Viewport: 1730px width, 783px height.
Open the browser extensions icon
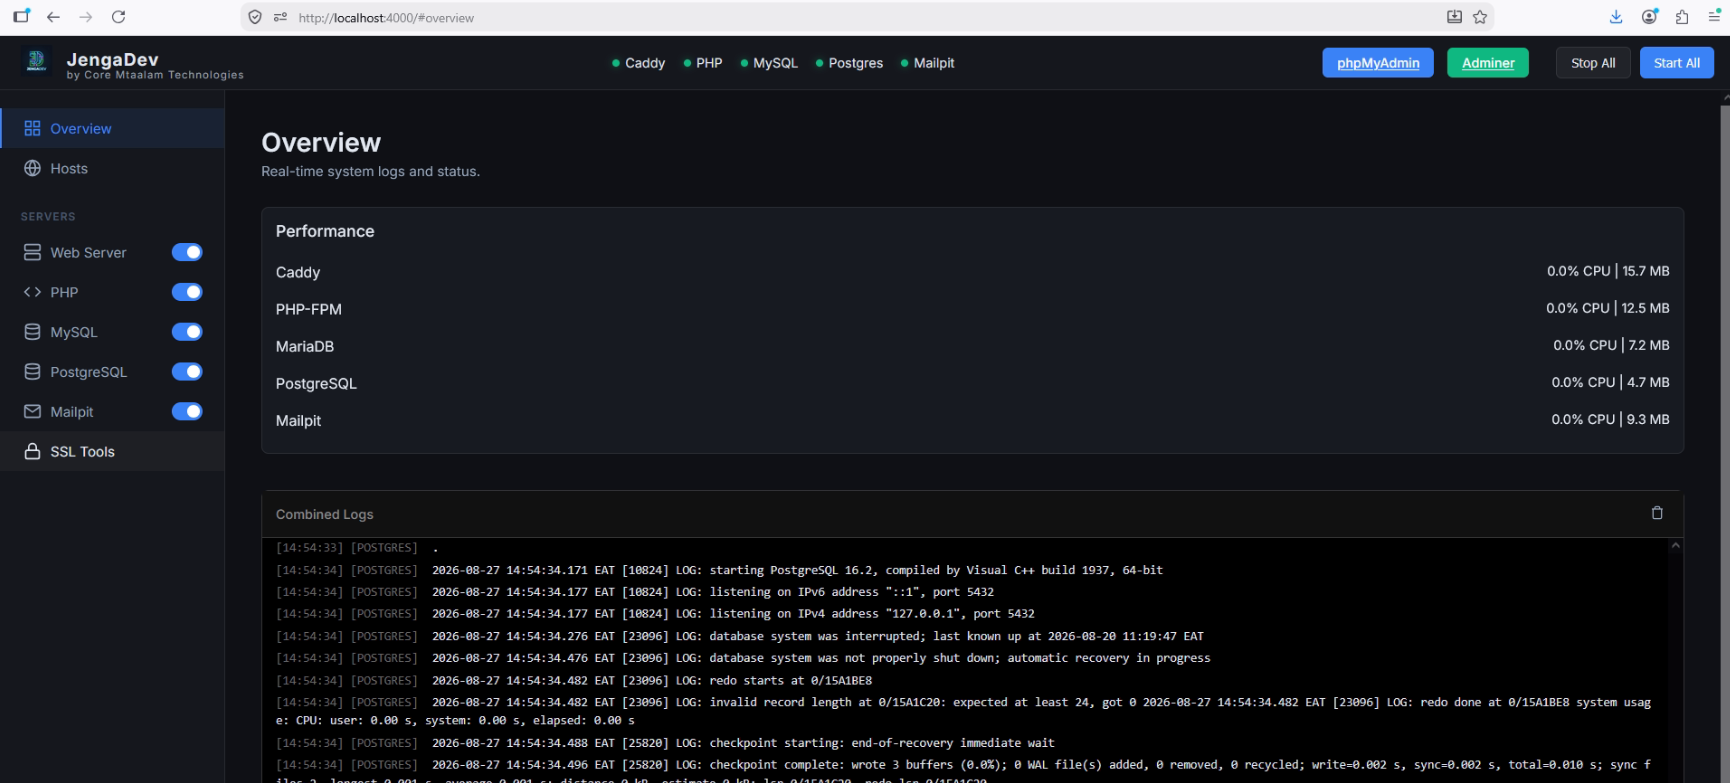(1682, 17)
